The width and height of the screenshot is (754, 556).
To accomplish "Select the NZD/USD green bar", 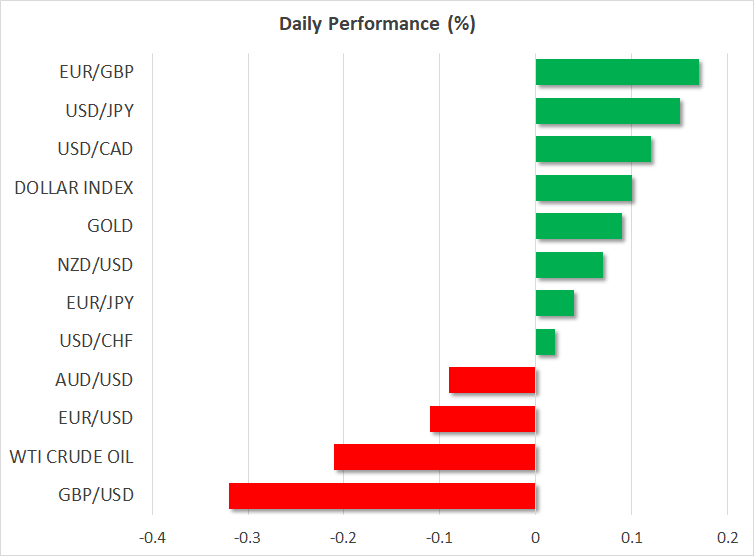I will pyautogui.click(x=569, y=265).
